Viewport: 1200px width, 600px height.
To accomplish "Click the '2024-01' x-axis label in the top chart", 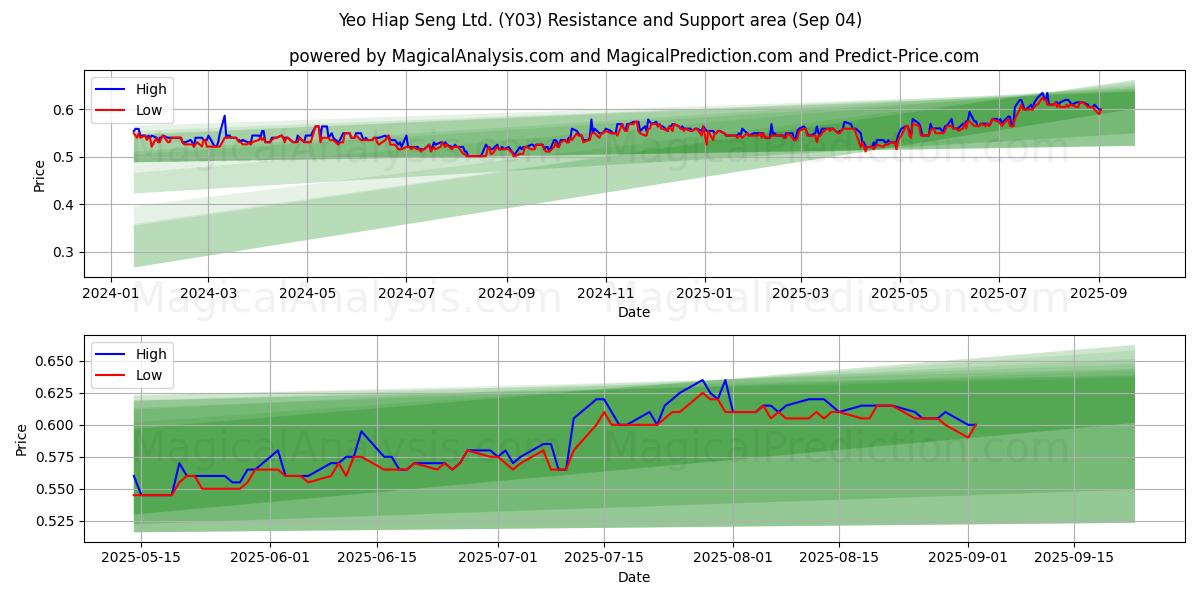I will pyautogui.click(x=110, y=294).
